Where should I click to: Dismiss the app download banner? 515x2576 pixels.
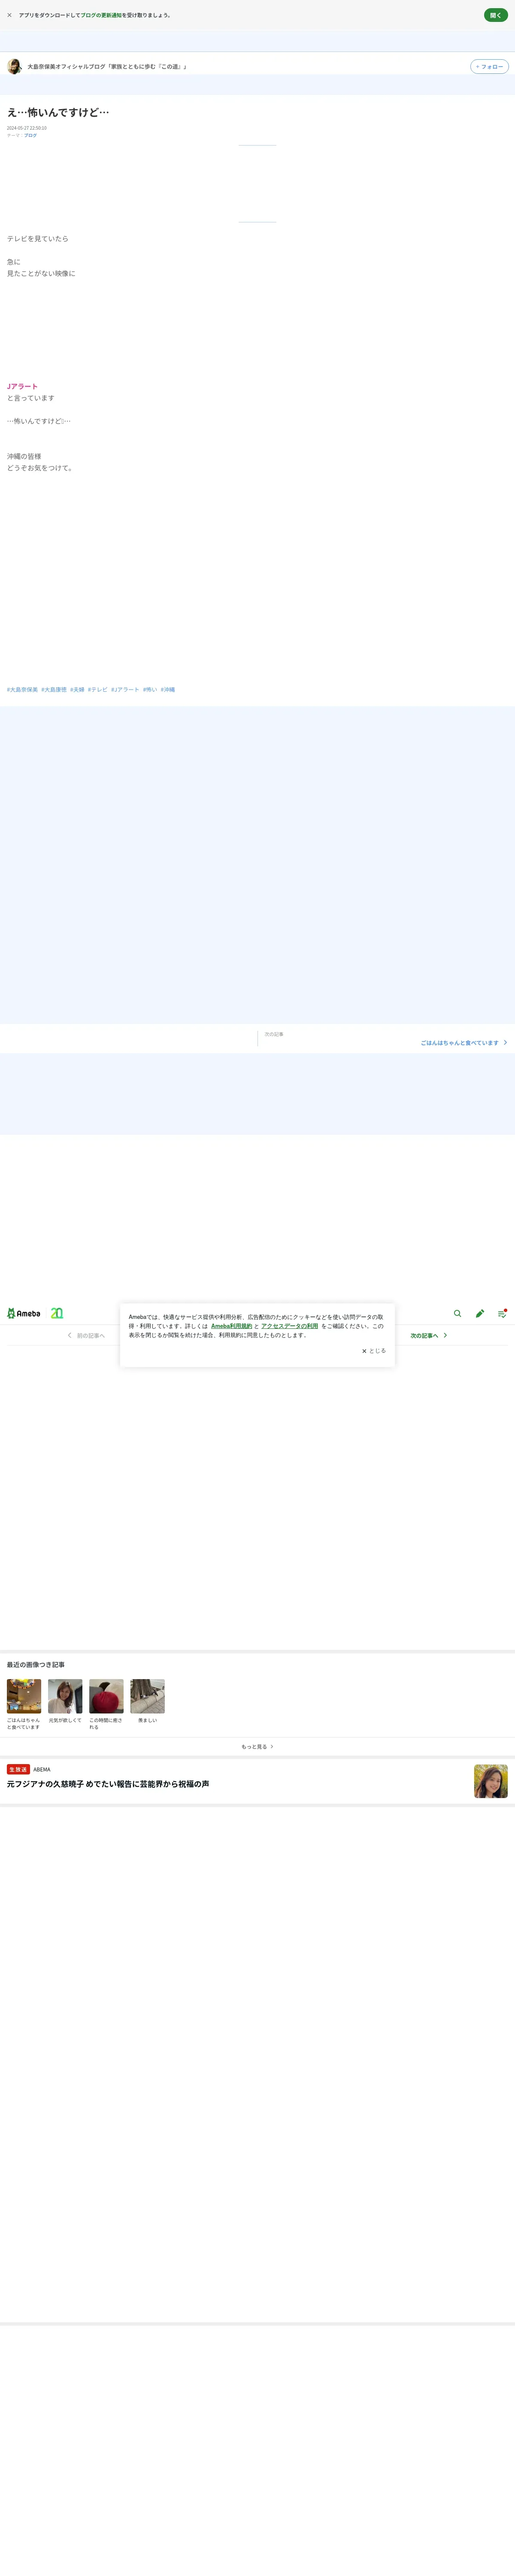pyautogui.click(x=10, y=15)
